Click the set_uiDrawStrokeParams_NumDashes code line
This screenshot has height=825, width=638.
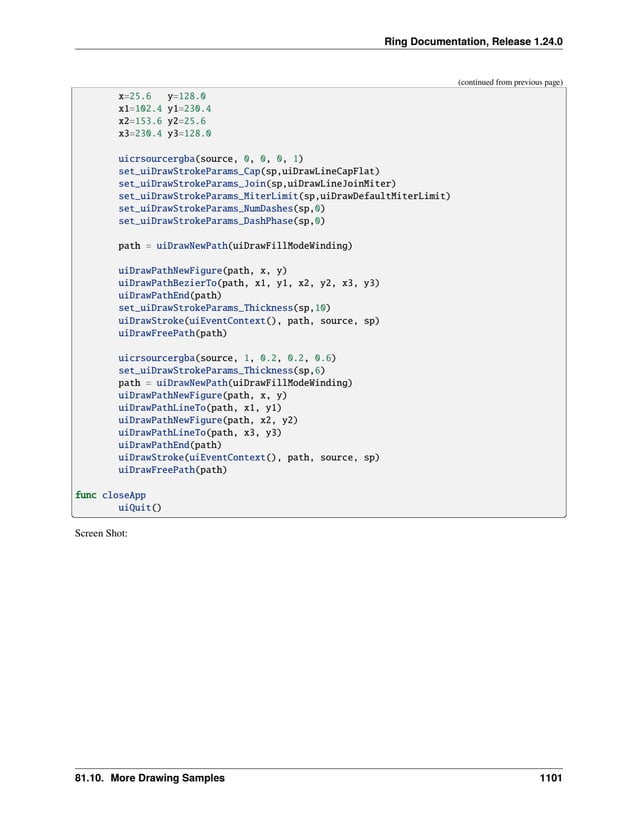click(222, 208)
